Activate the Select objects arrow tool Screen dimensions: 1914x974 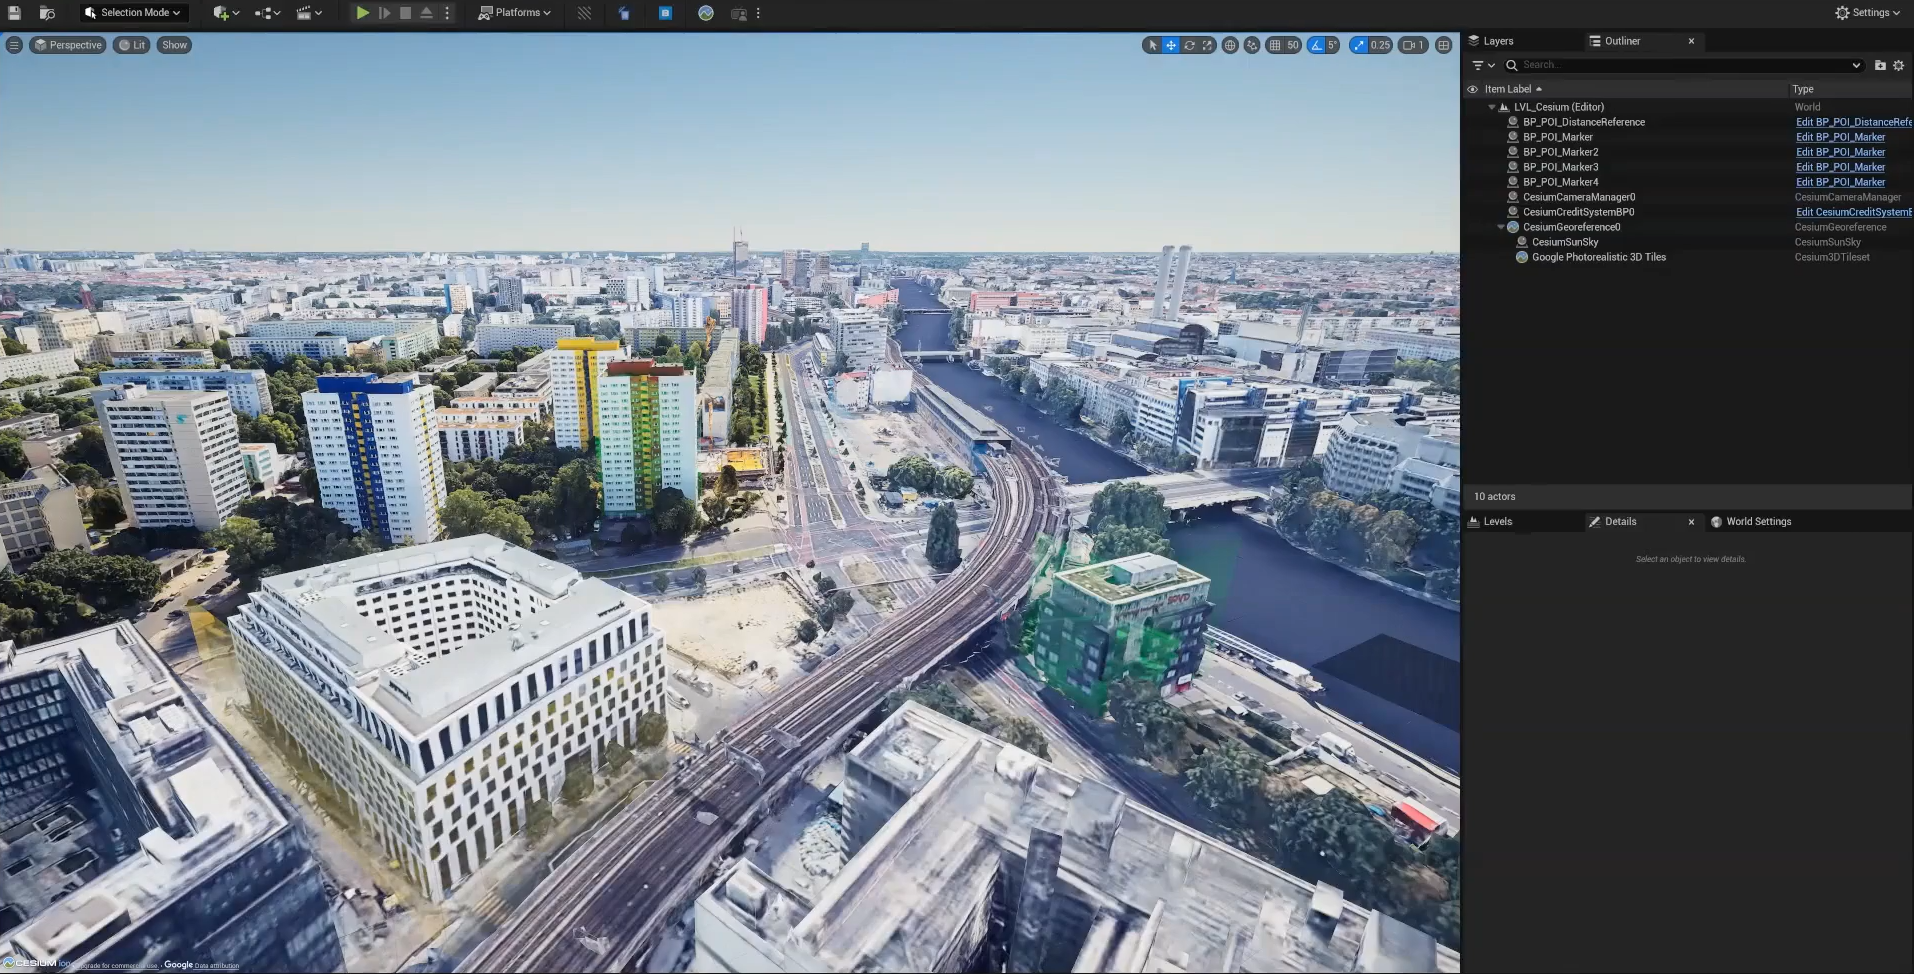(1152, 45)
